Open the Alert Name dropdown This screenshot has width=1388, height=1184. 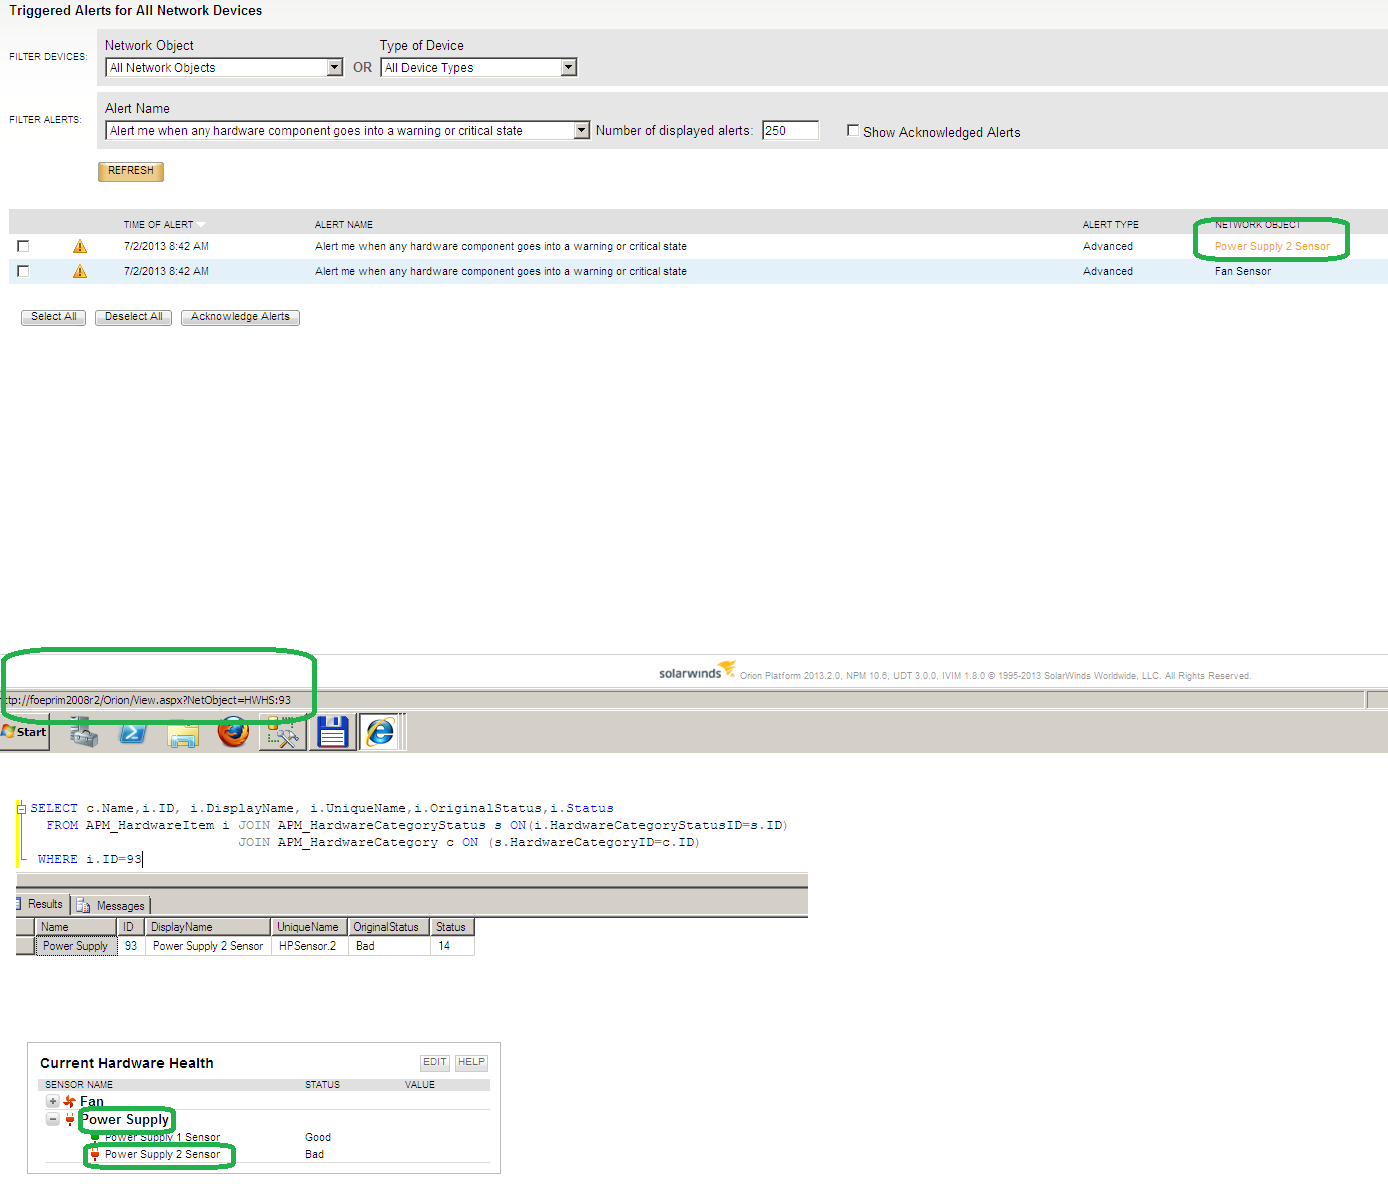582,130
